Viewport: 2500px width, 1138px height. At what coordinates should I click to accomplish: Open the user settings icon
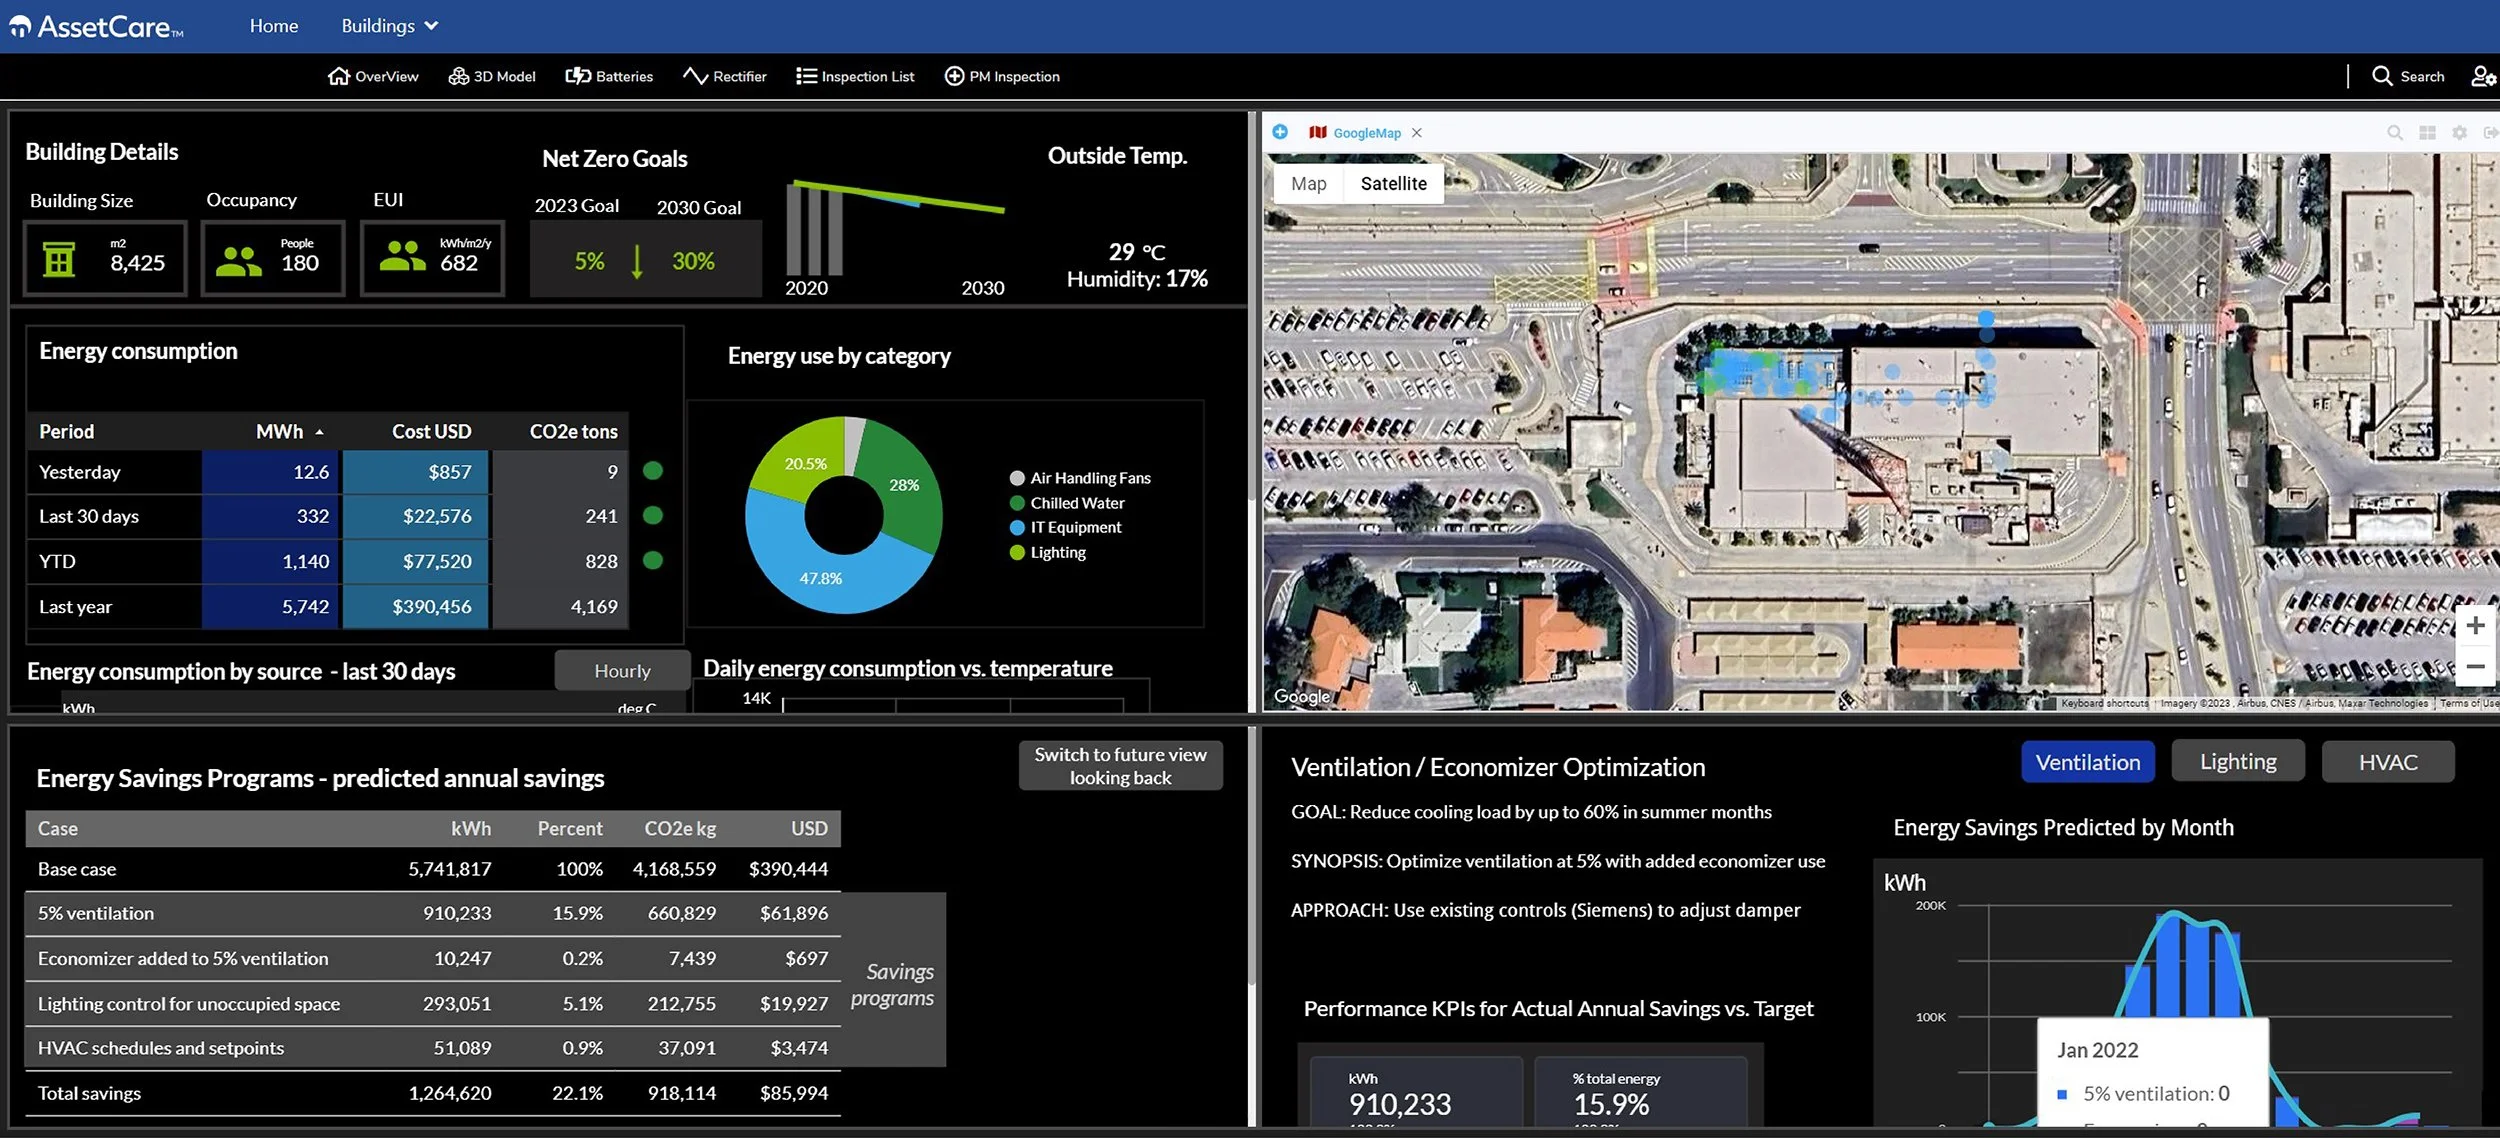coord(2483,76)
